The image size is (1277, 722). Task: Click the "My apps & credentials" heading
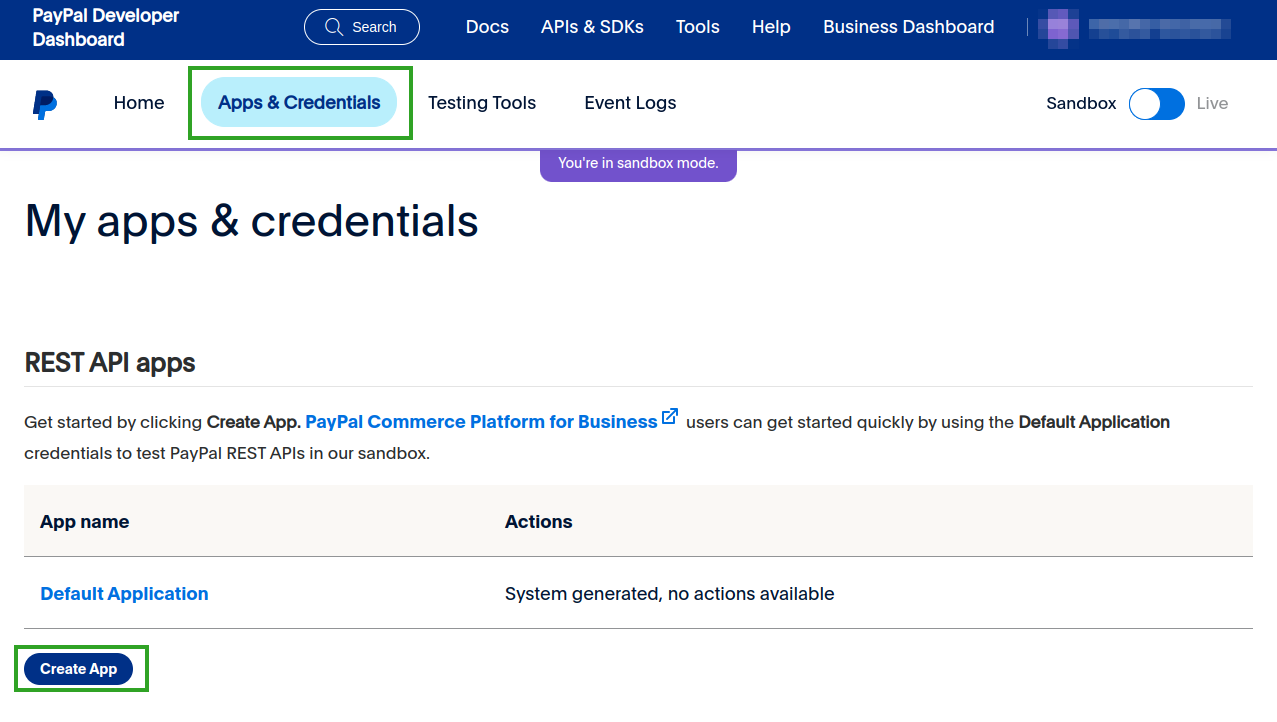(x=252, y=221)
